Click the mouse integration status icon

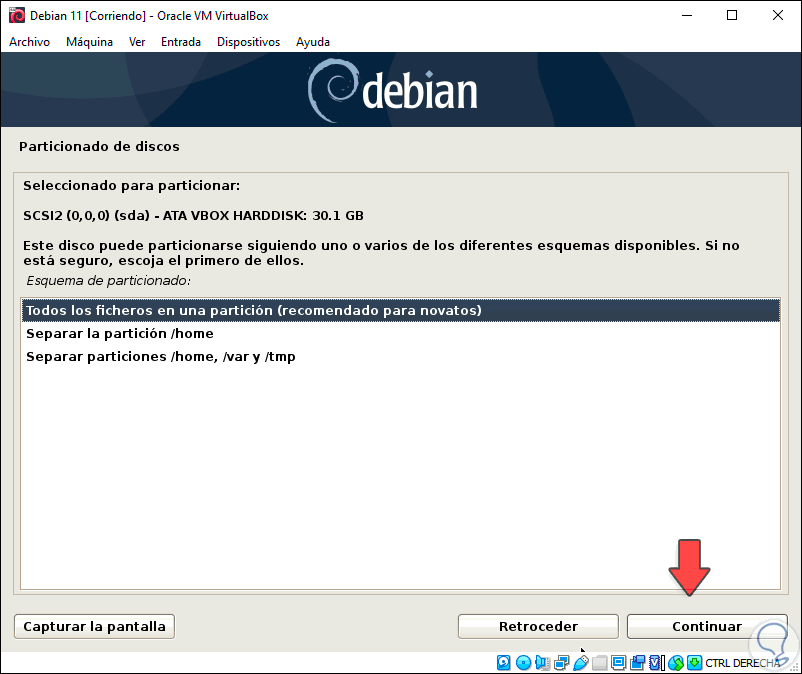pos(676,663)
